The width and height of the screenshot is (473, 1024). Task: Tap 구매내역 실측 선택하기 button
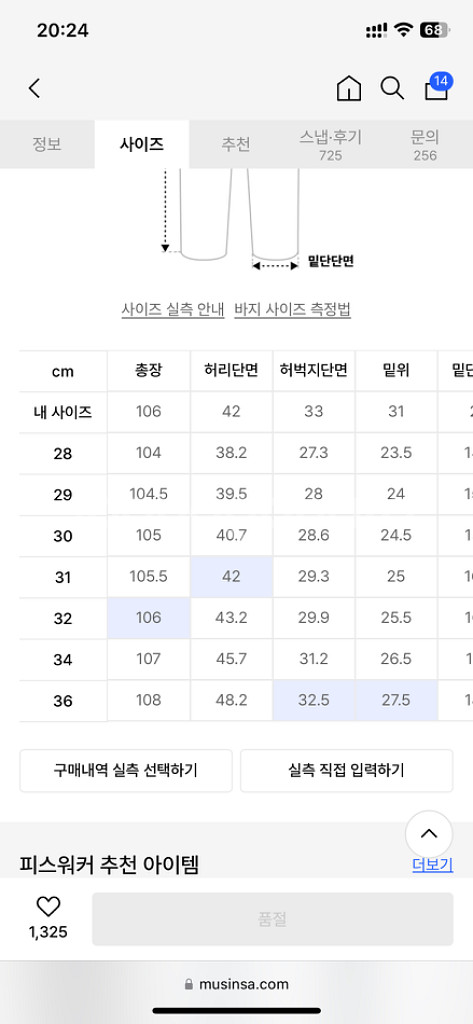tap(126, 771)
